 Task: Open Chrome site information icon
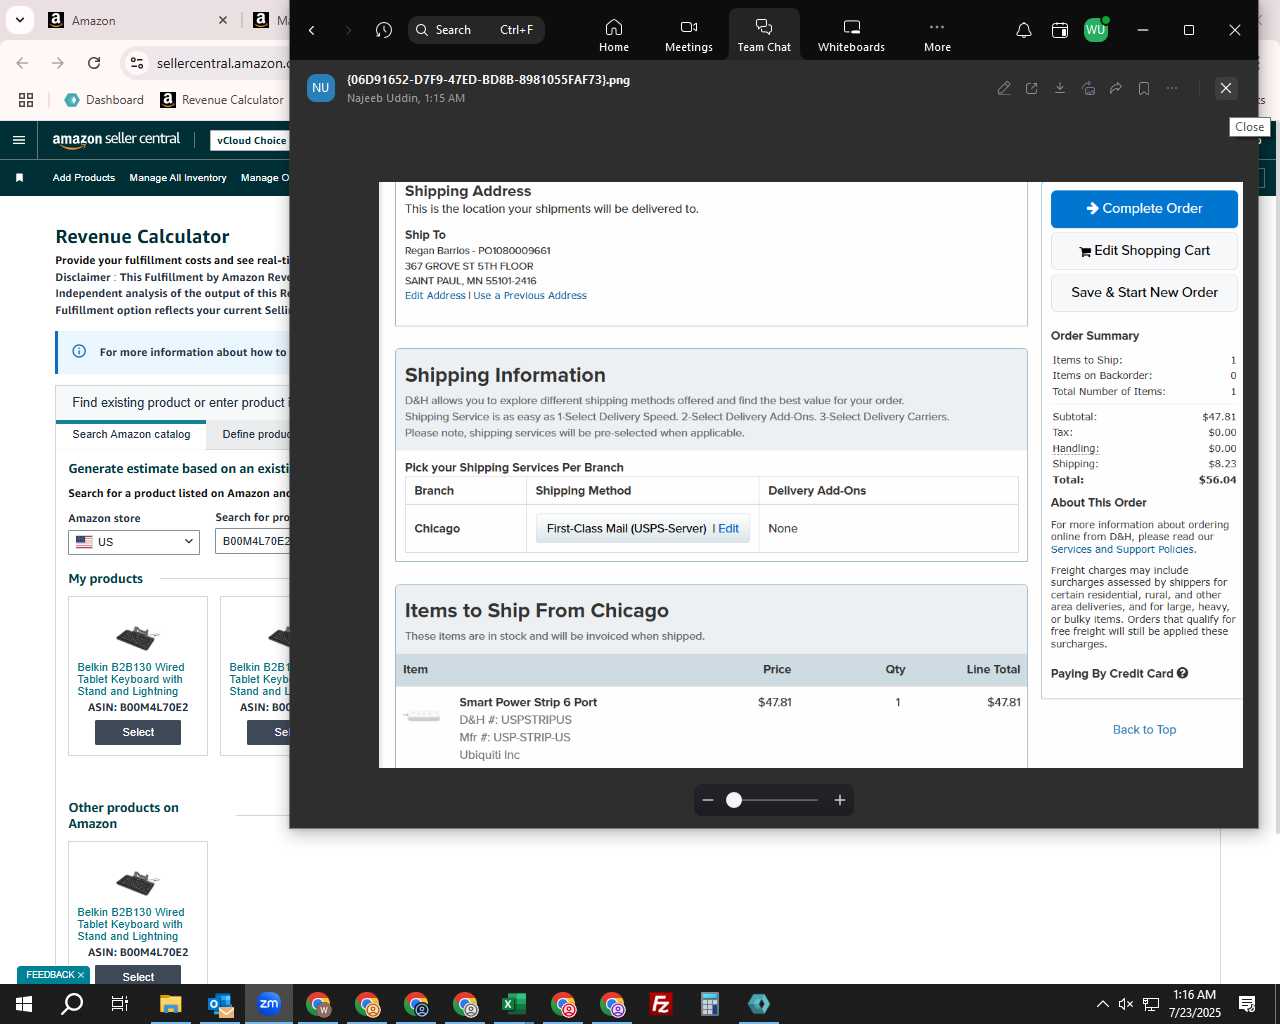[137, 63]
